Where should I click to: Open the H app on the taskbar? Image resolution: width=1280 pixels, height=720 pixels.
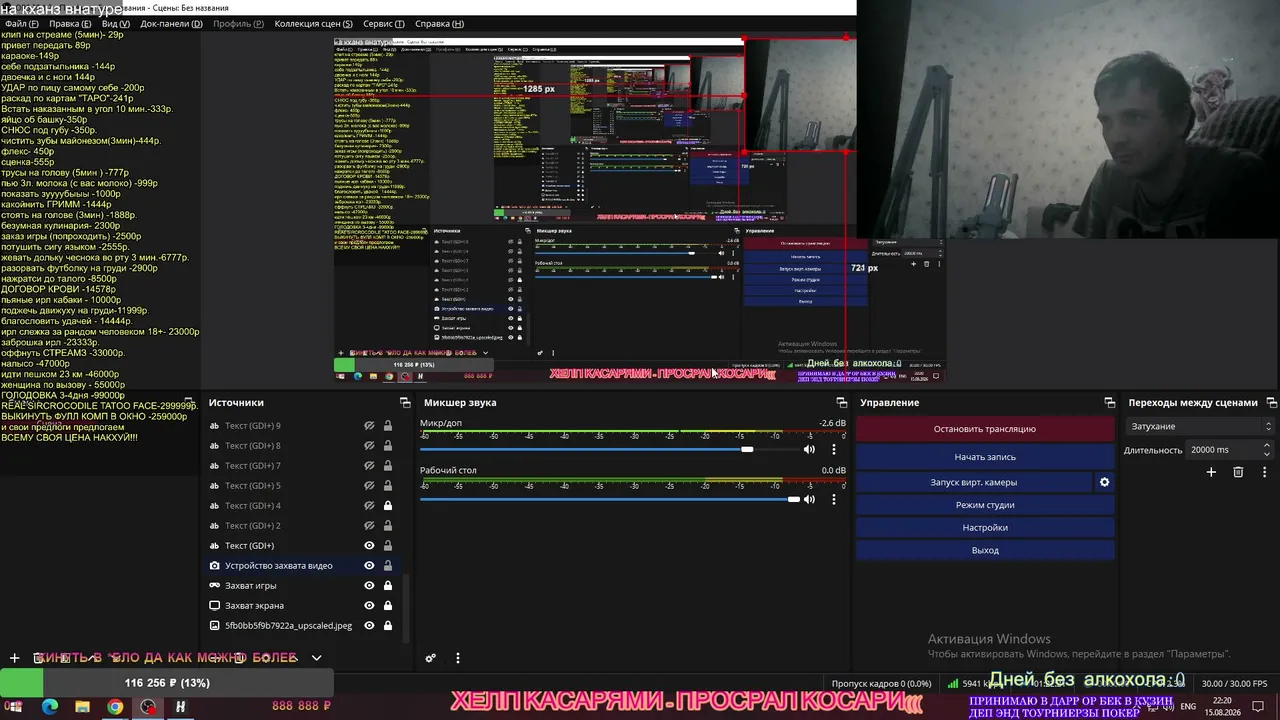[180, 707]
